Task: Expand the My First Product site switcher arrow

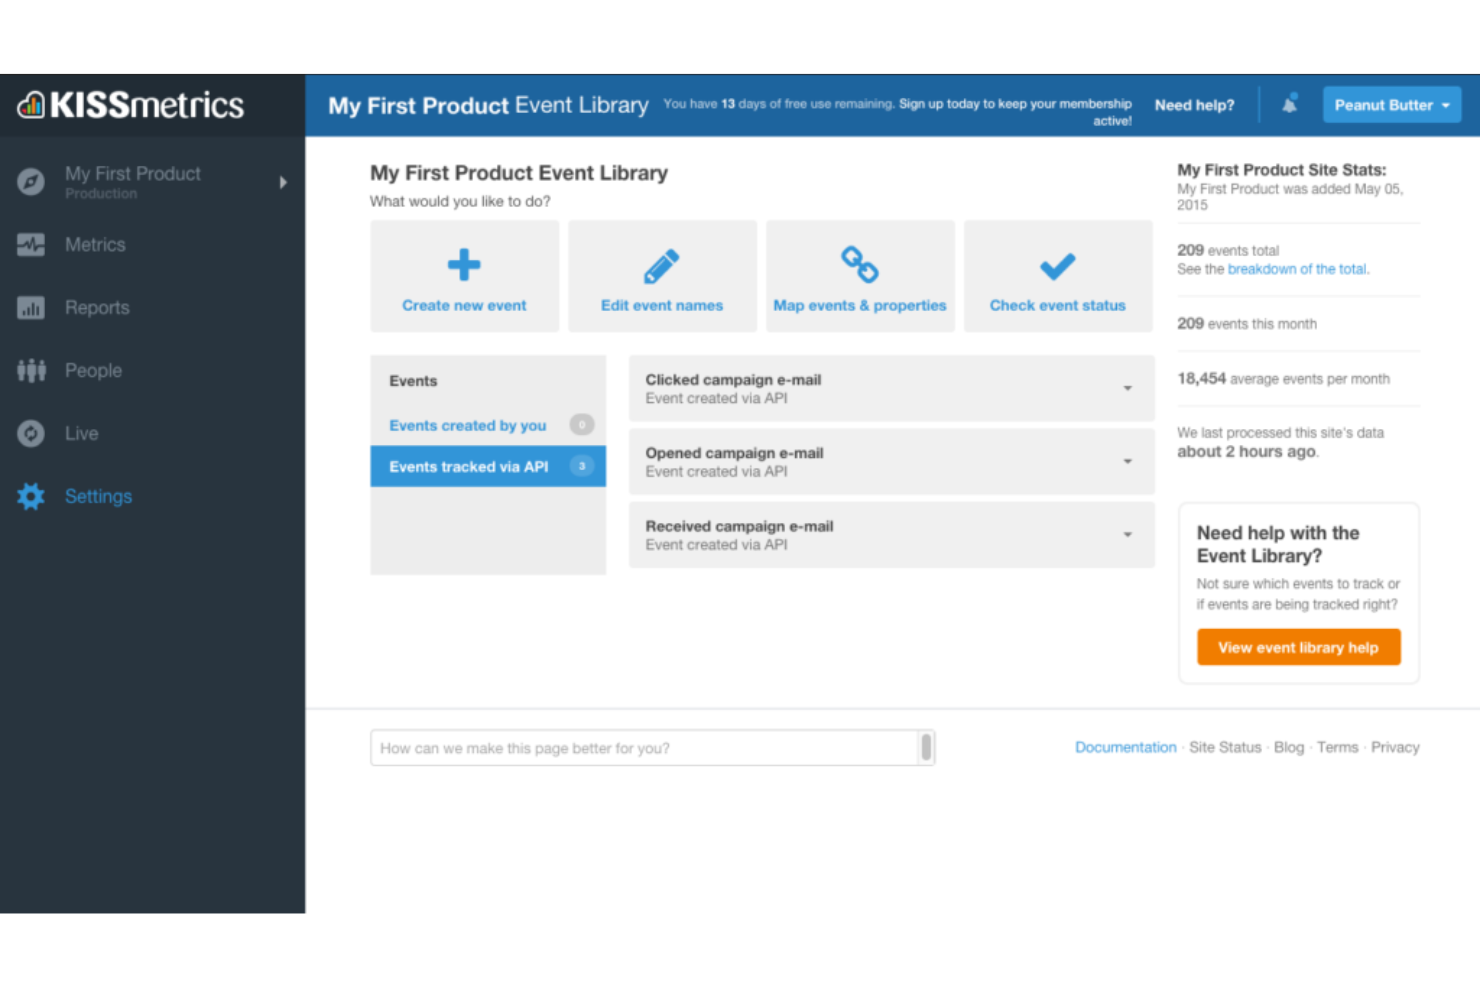Action: click(x=283, y=182)
